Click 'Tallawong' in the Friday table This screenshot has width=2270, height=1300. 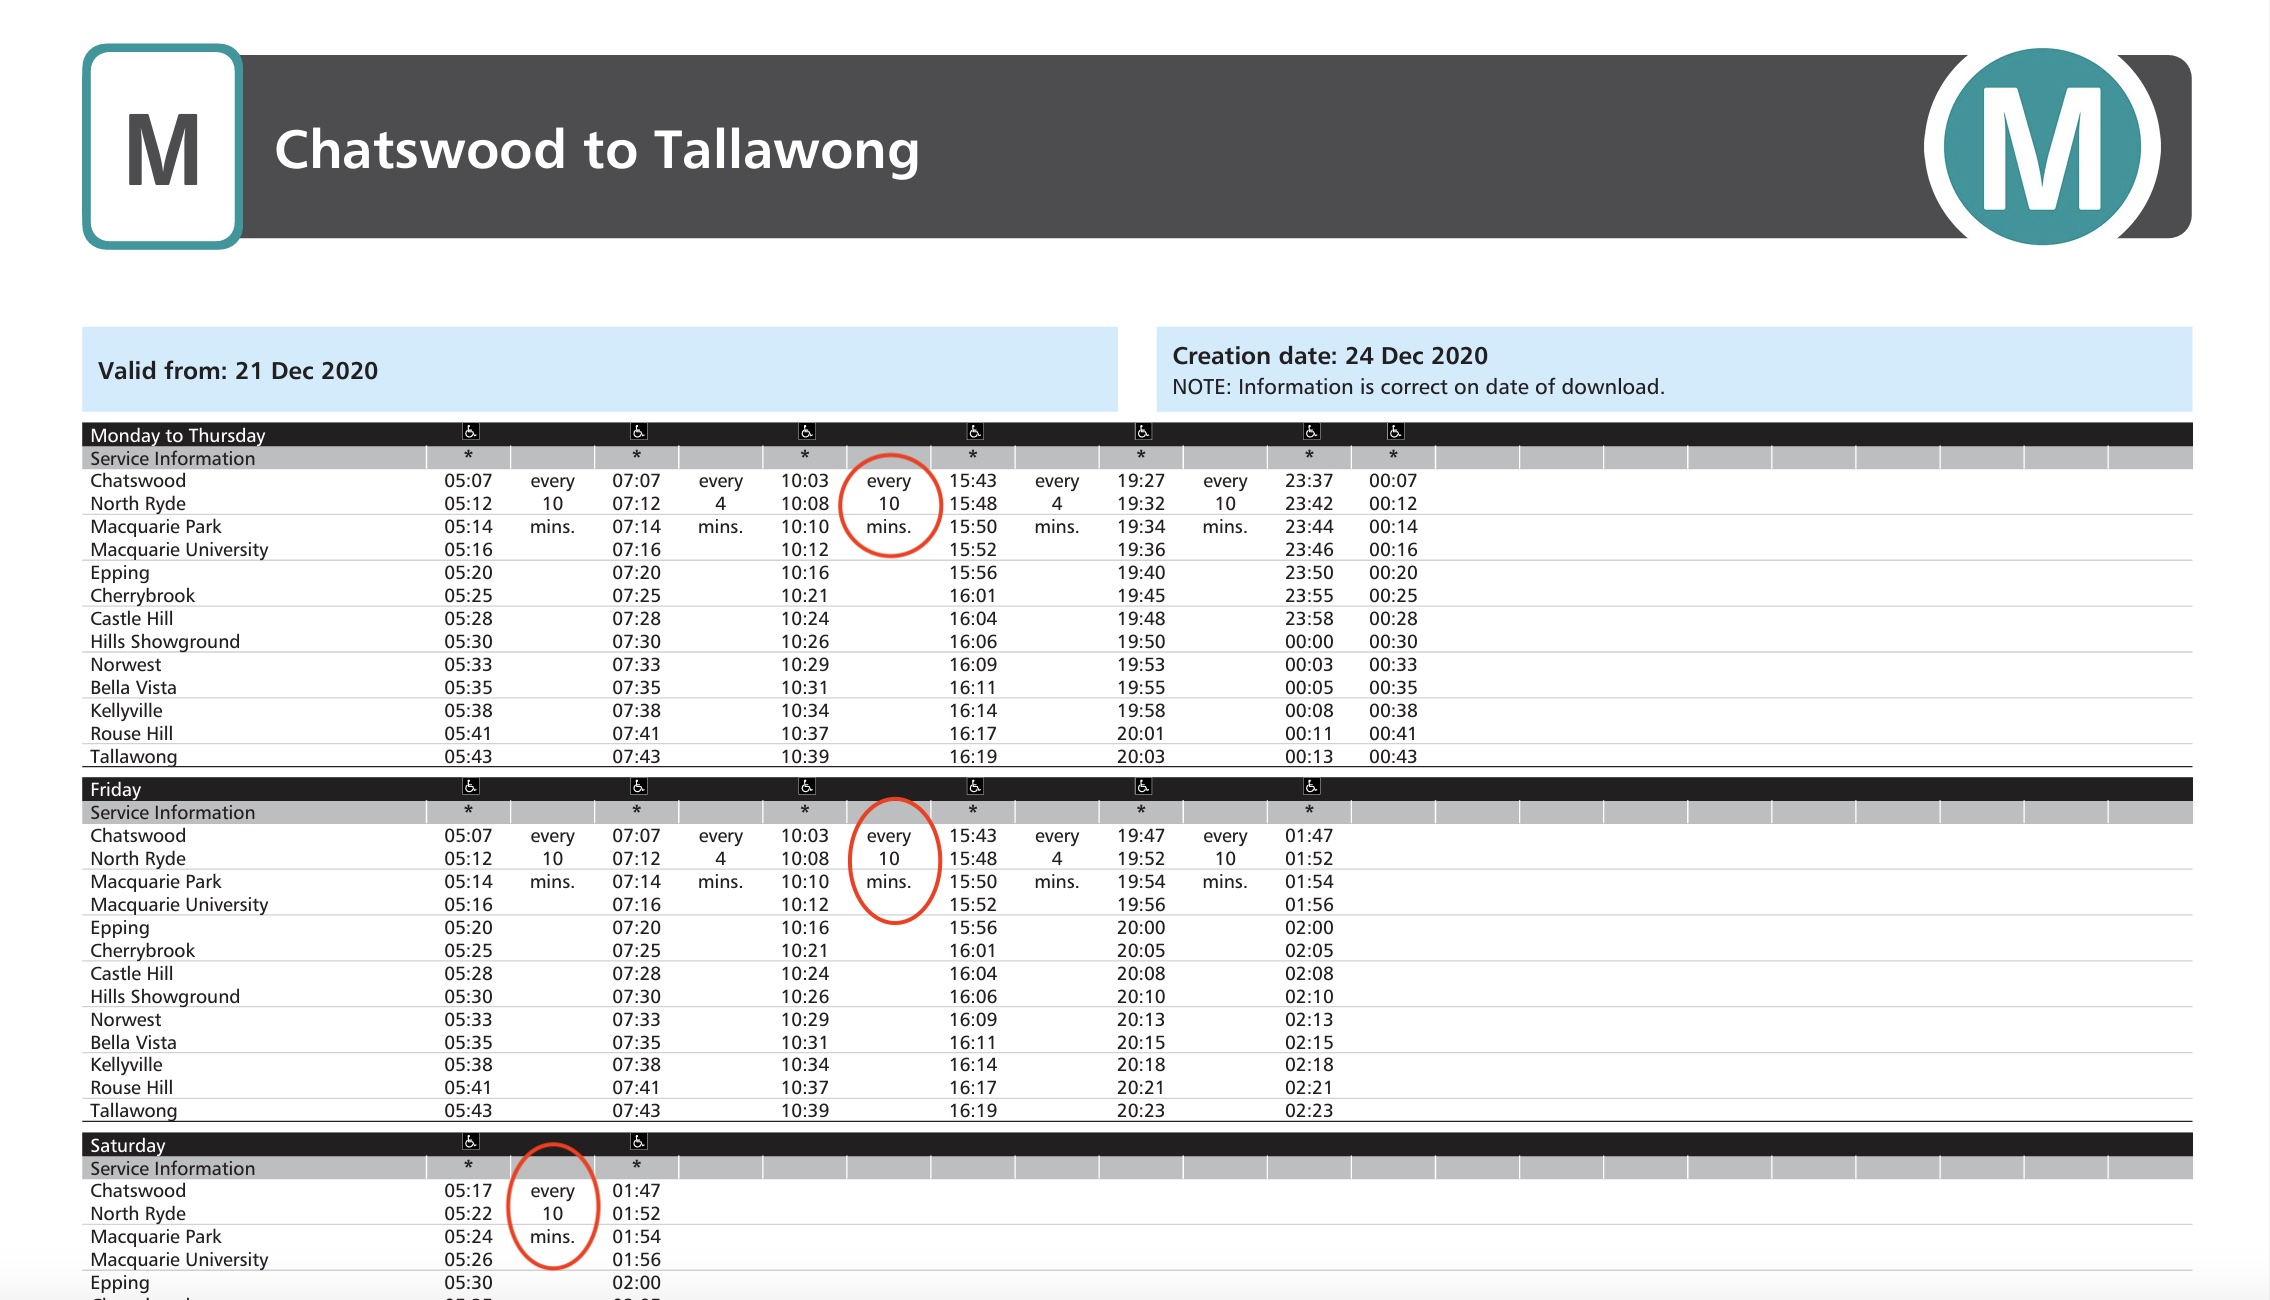point(133,1111)
